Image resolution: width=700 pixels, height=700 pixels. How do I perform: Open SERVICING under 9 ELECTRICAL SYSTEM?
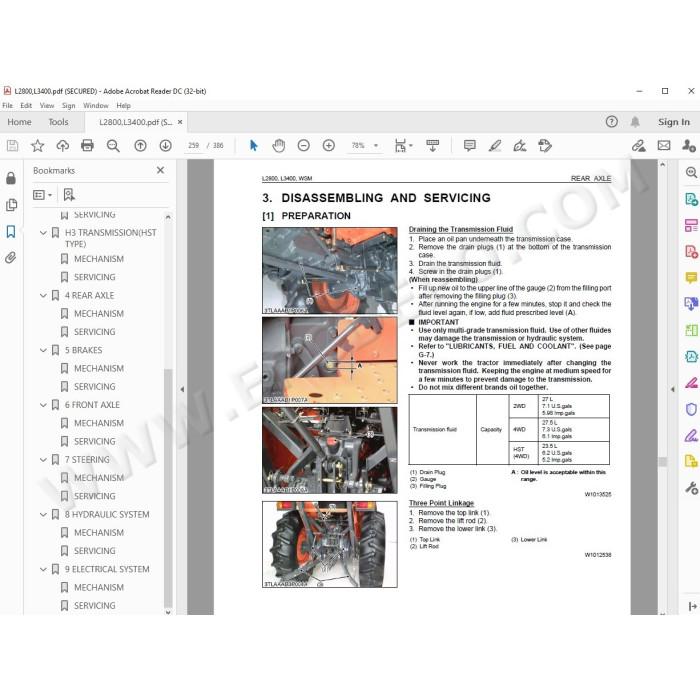[95, 606]
